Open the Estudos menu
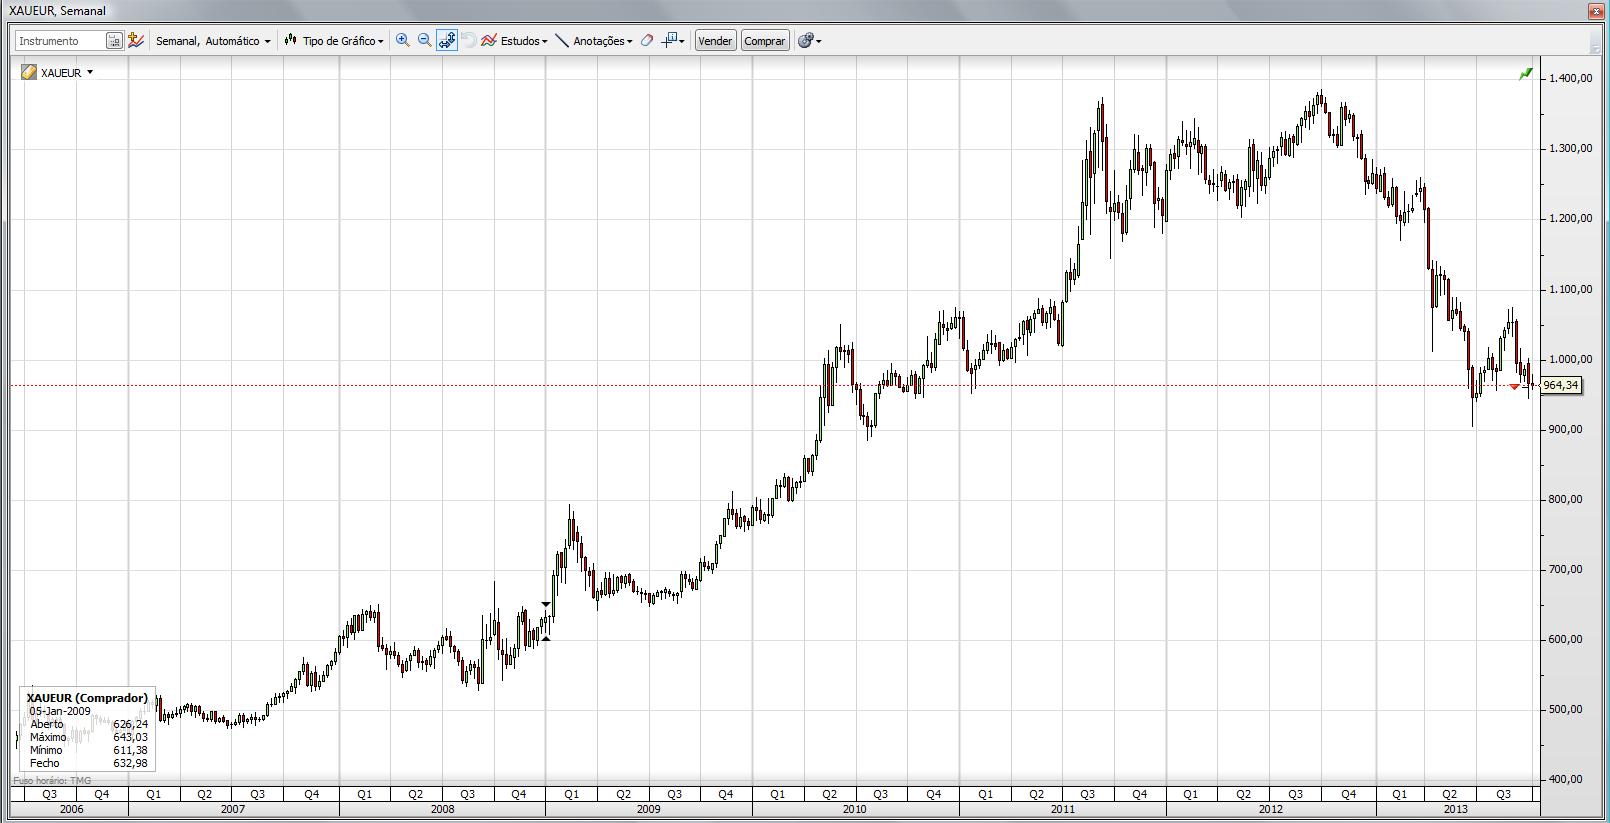 point(514,41)
